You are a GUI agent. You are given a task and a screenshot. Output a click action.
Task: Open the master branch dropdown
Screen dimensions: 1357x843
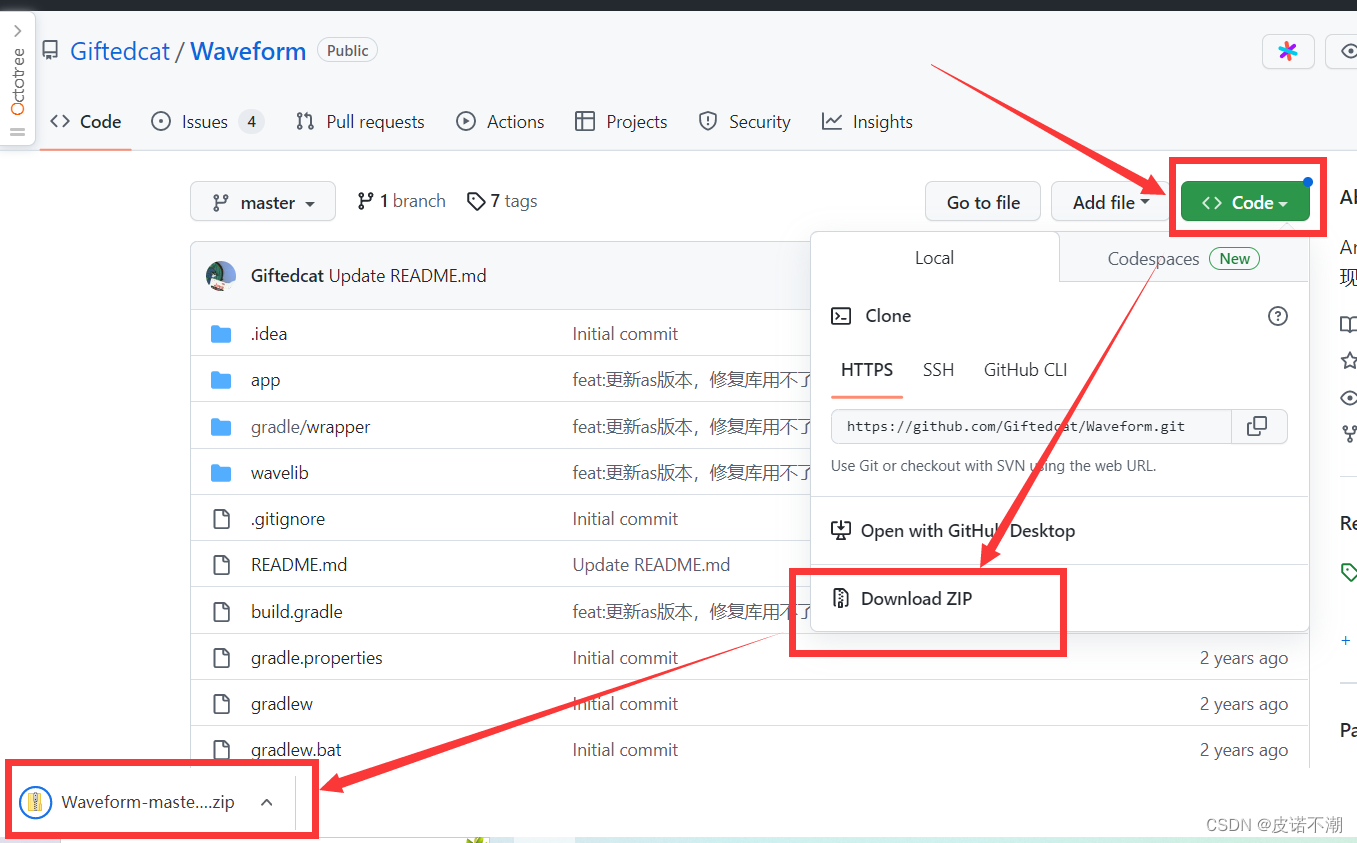(x=263, y=202)
